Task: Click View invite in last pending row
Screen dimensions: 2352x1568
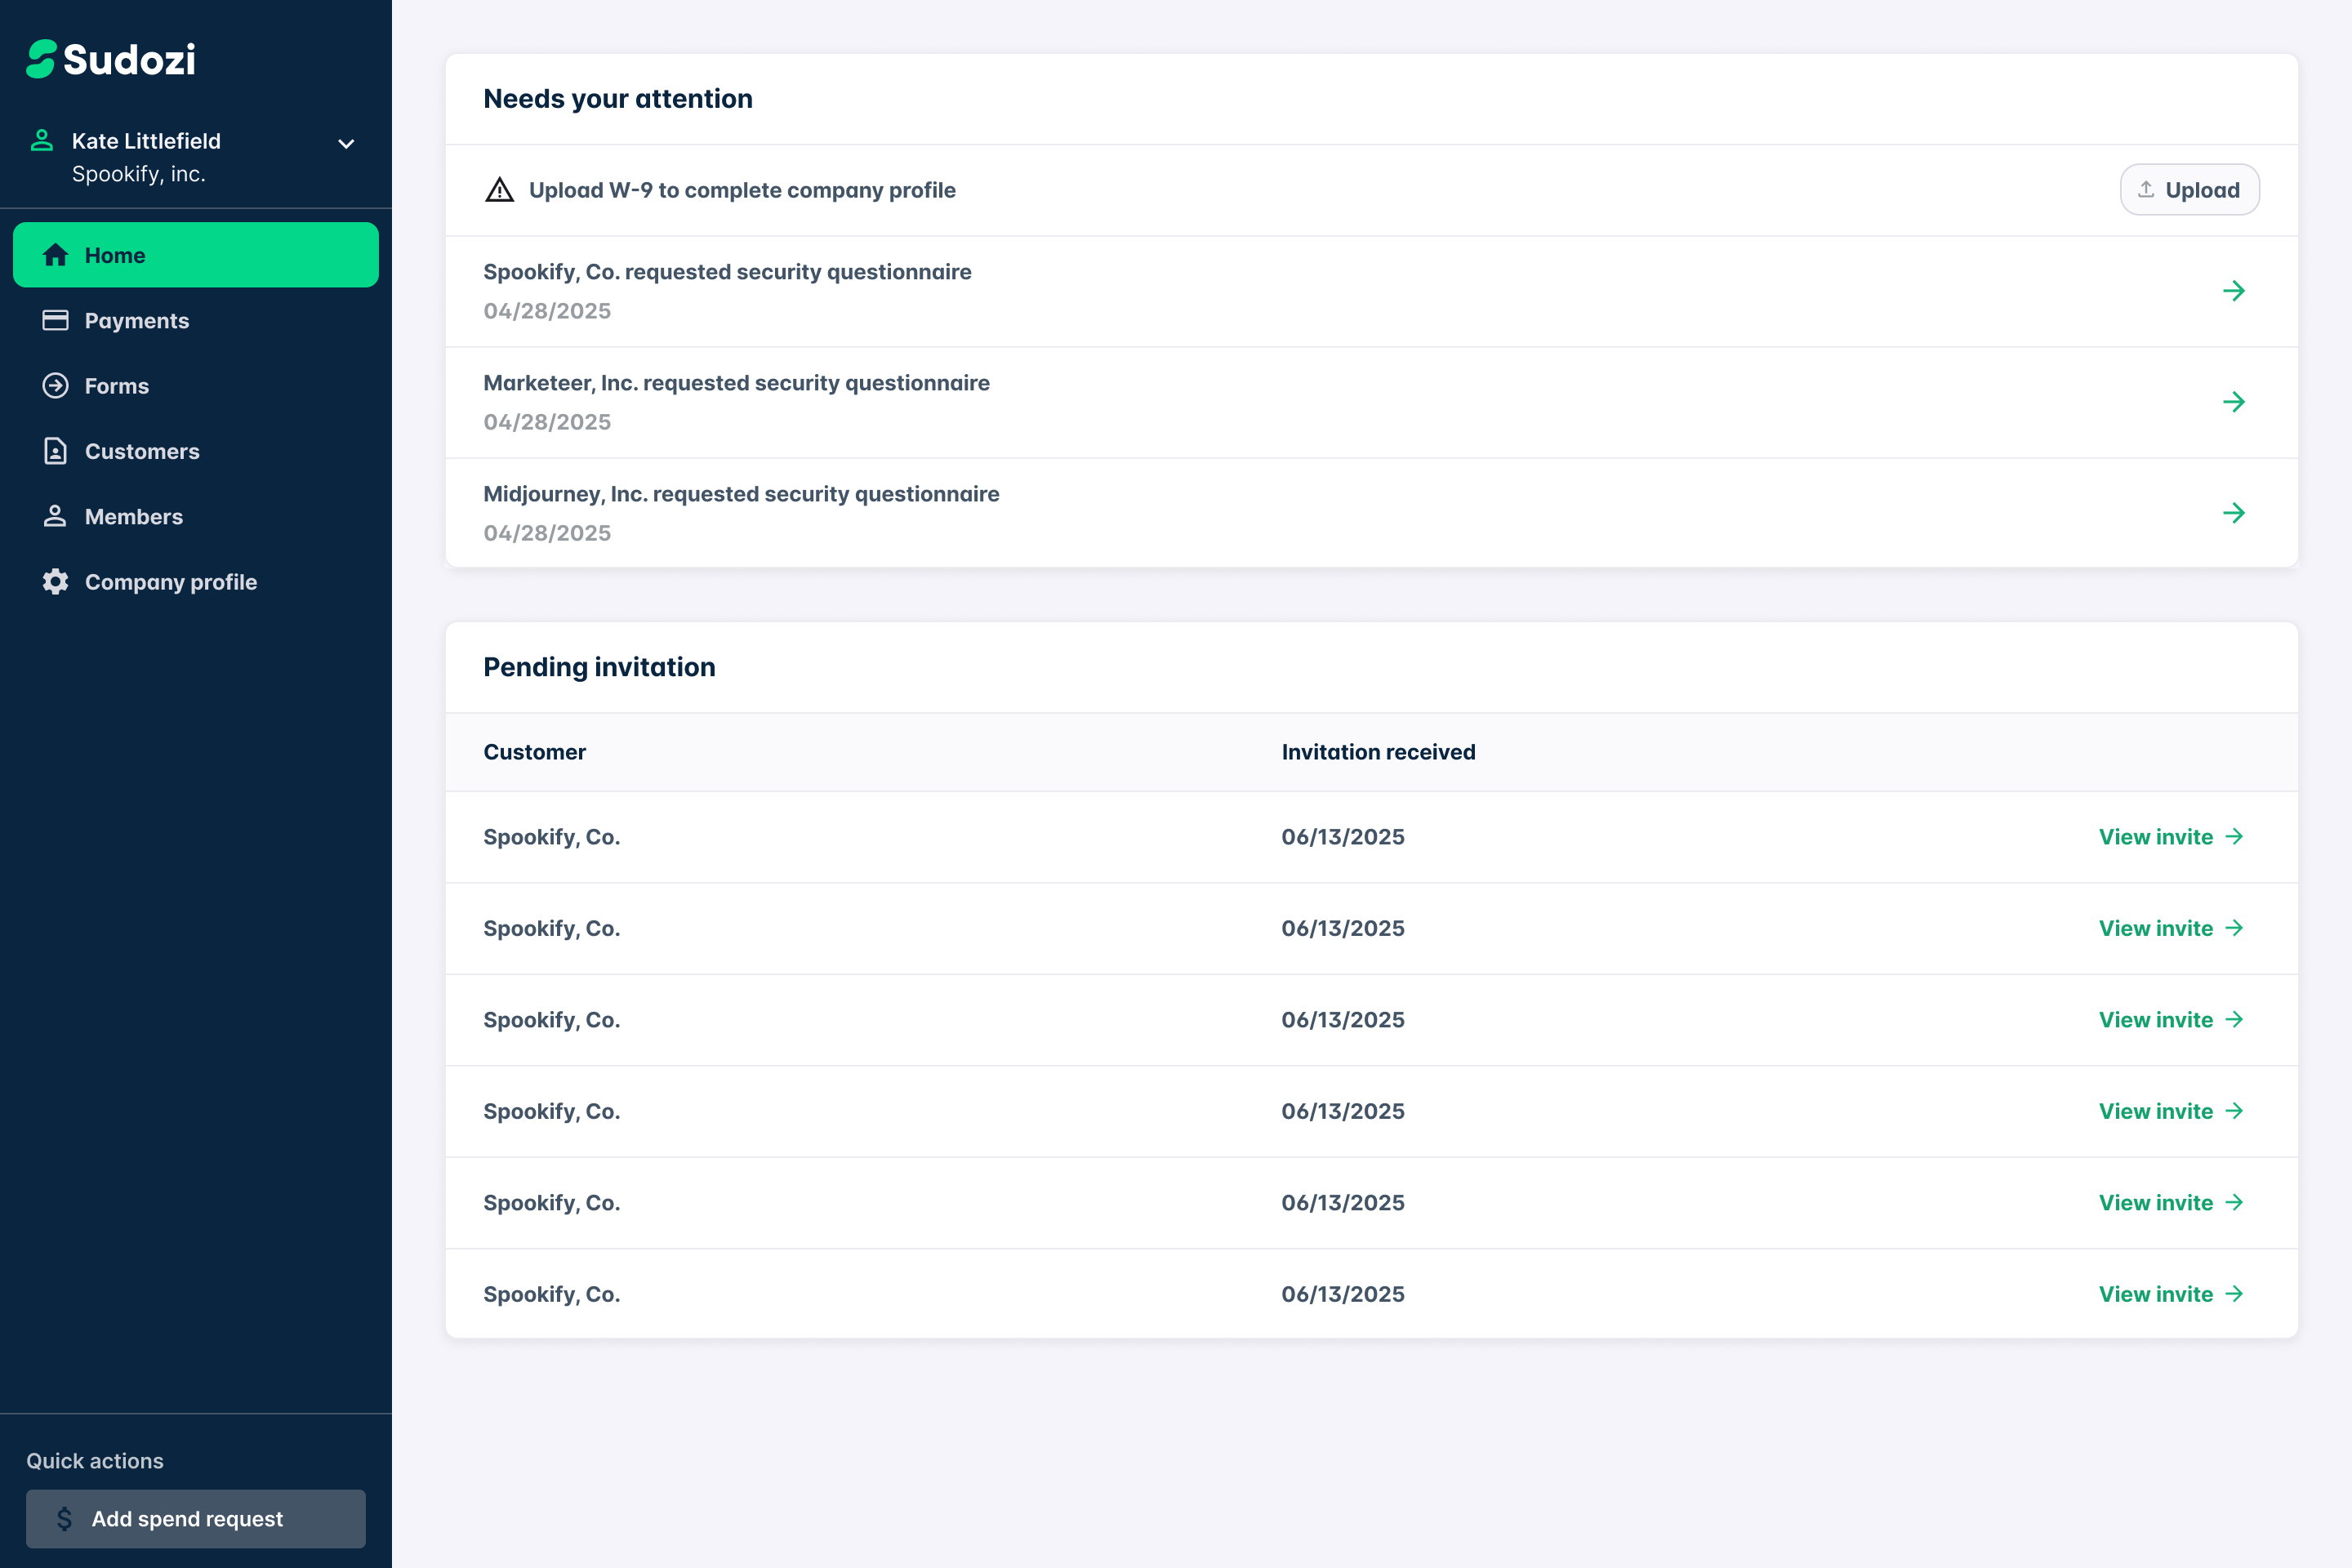Action: (2170, 1294)
